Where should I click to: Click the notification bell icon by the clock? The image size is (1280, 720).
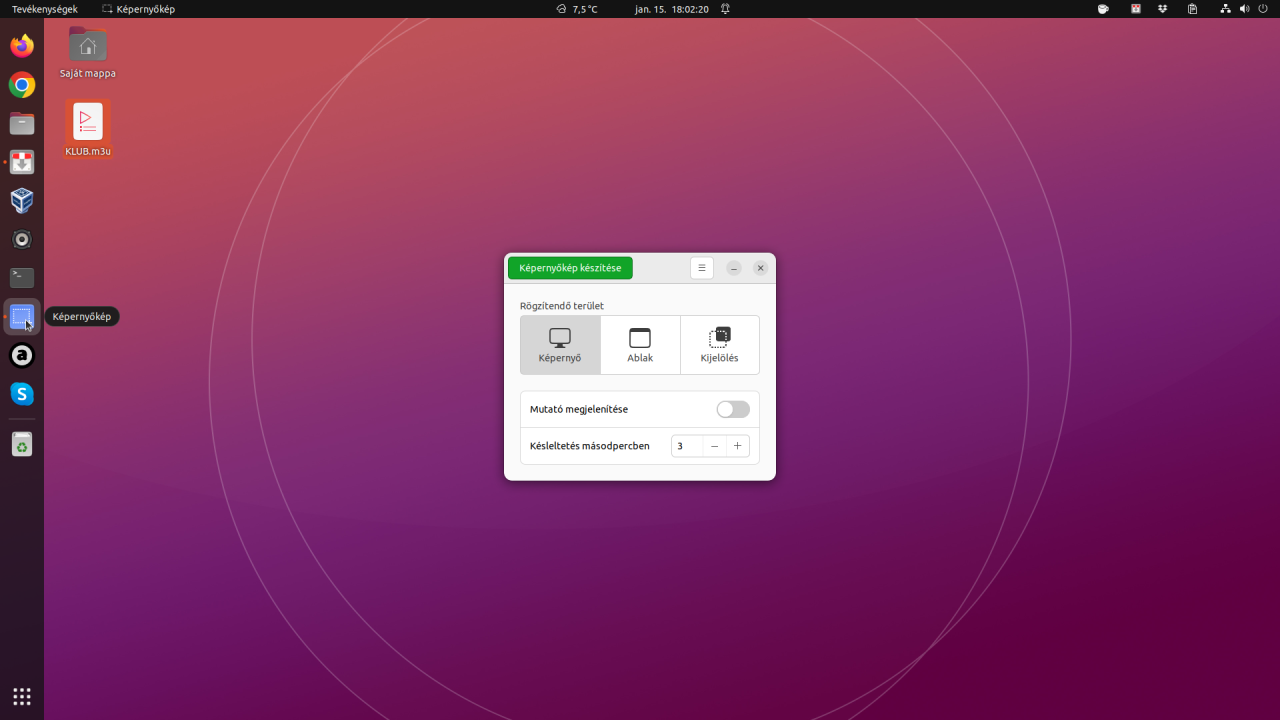point(725,9)
